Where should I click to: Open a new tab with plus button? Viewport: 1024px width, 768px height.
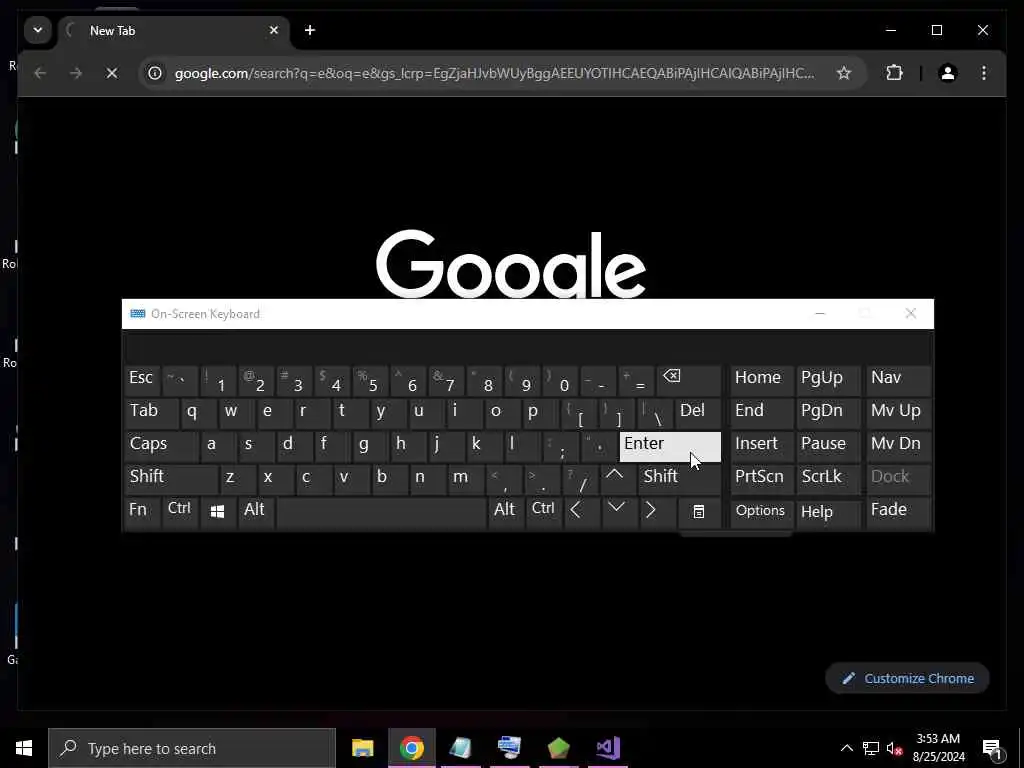310,30
